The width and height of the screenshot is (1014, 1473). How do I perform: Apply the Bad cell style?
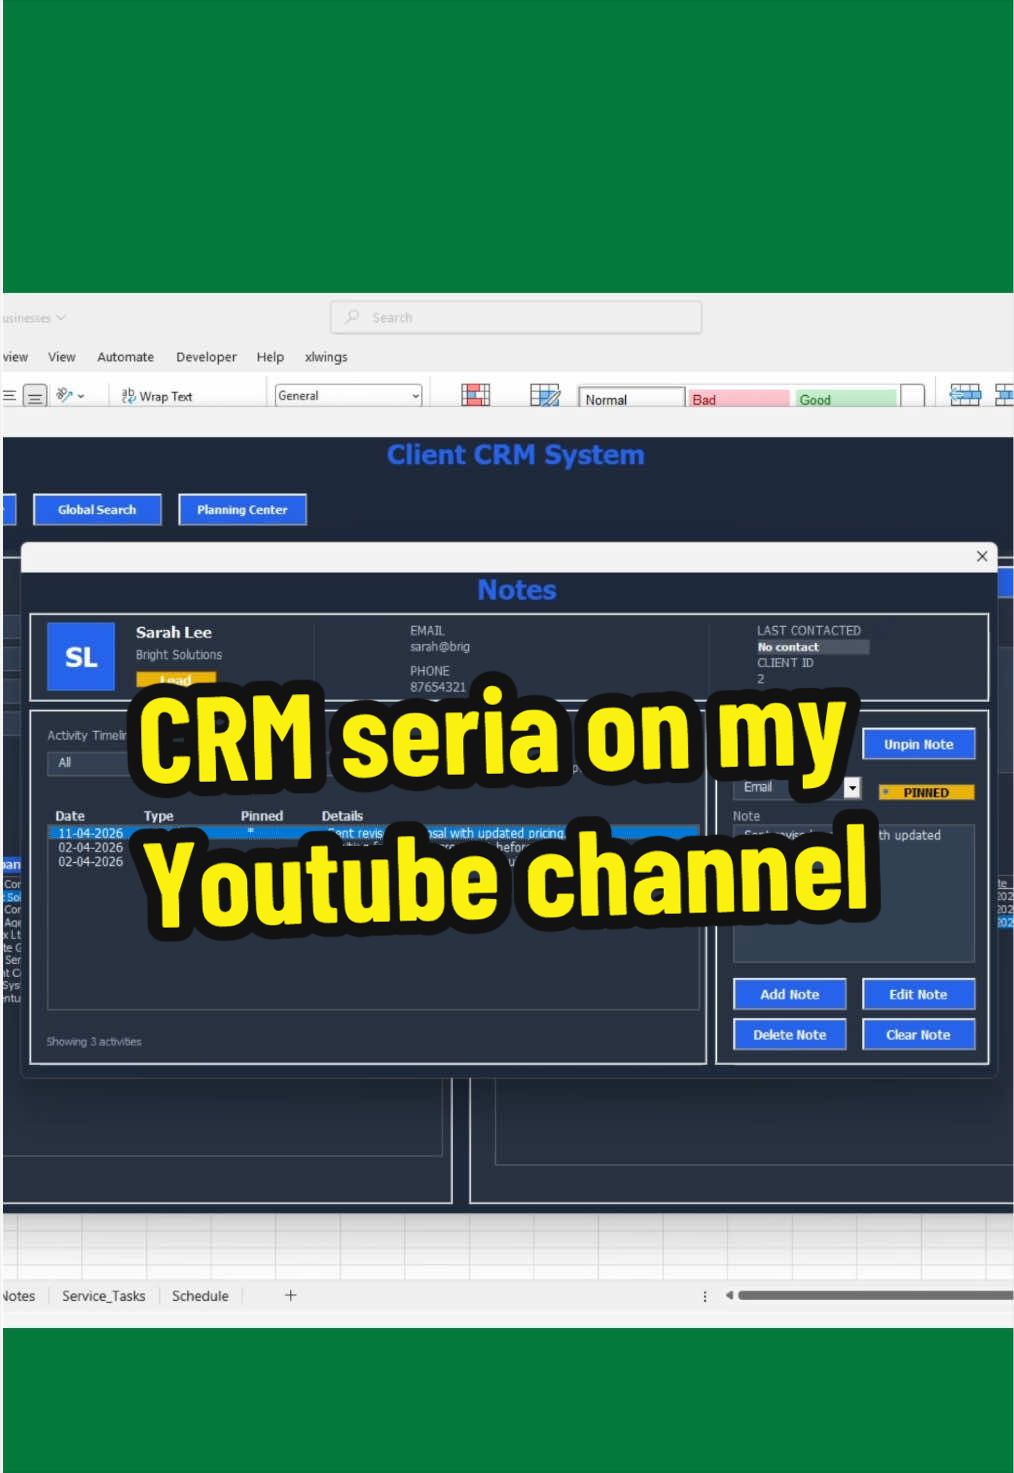[x=739, y=399]
